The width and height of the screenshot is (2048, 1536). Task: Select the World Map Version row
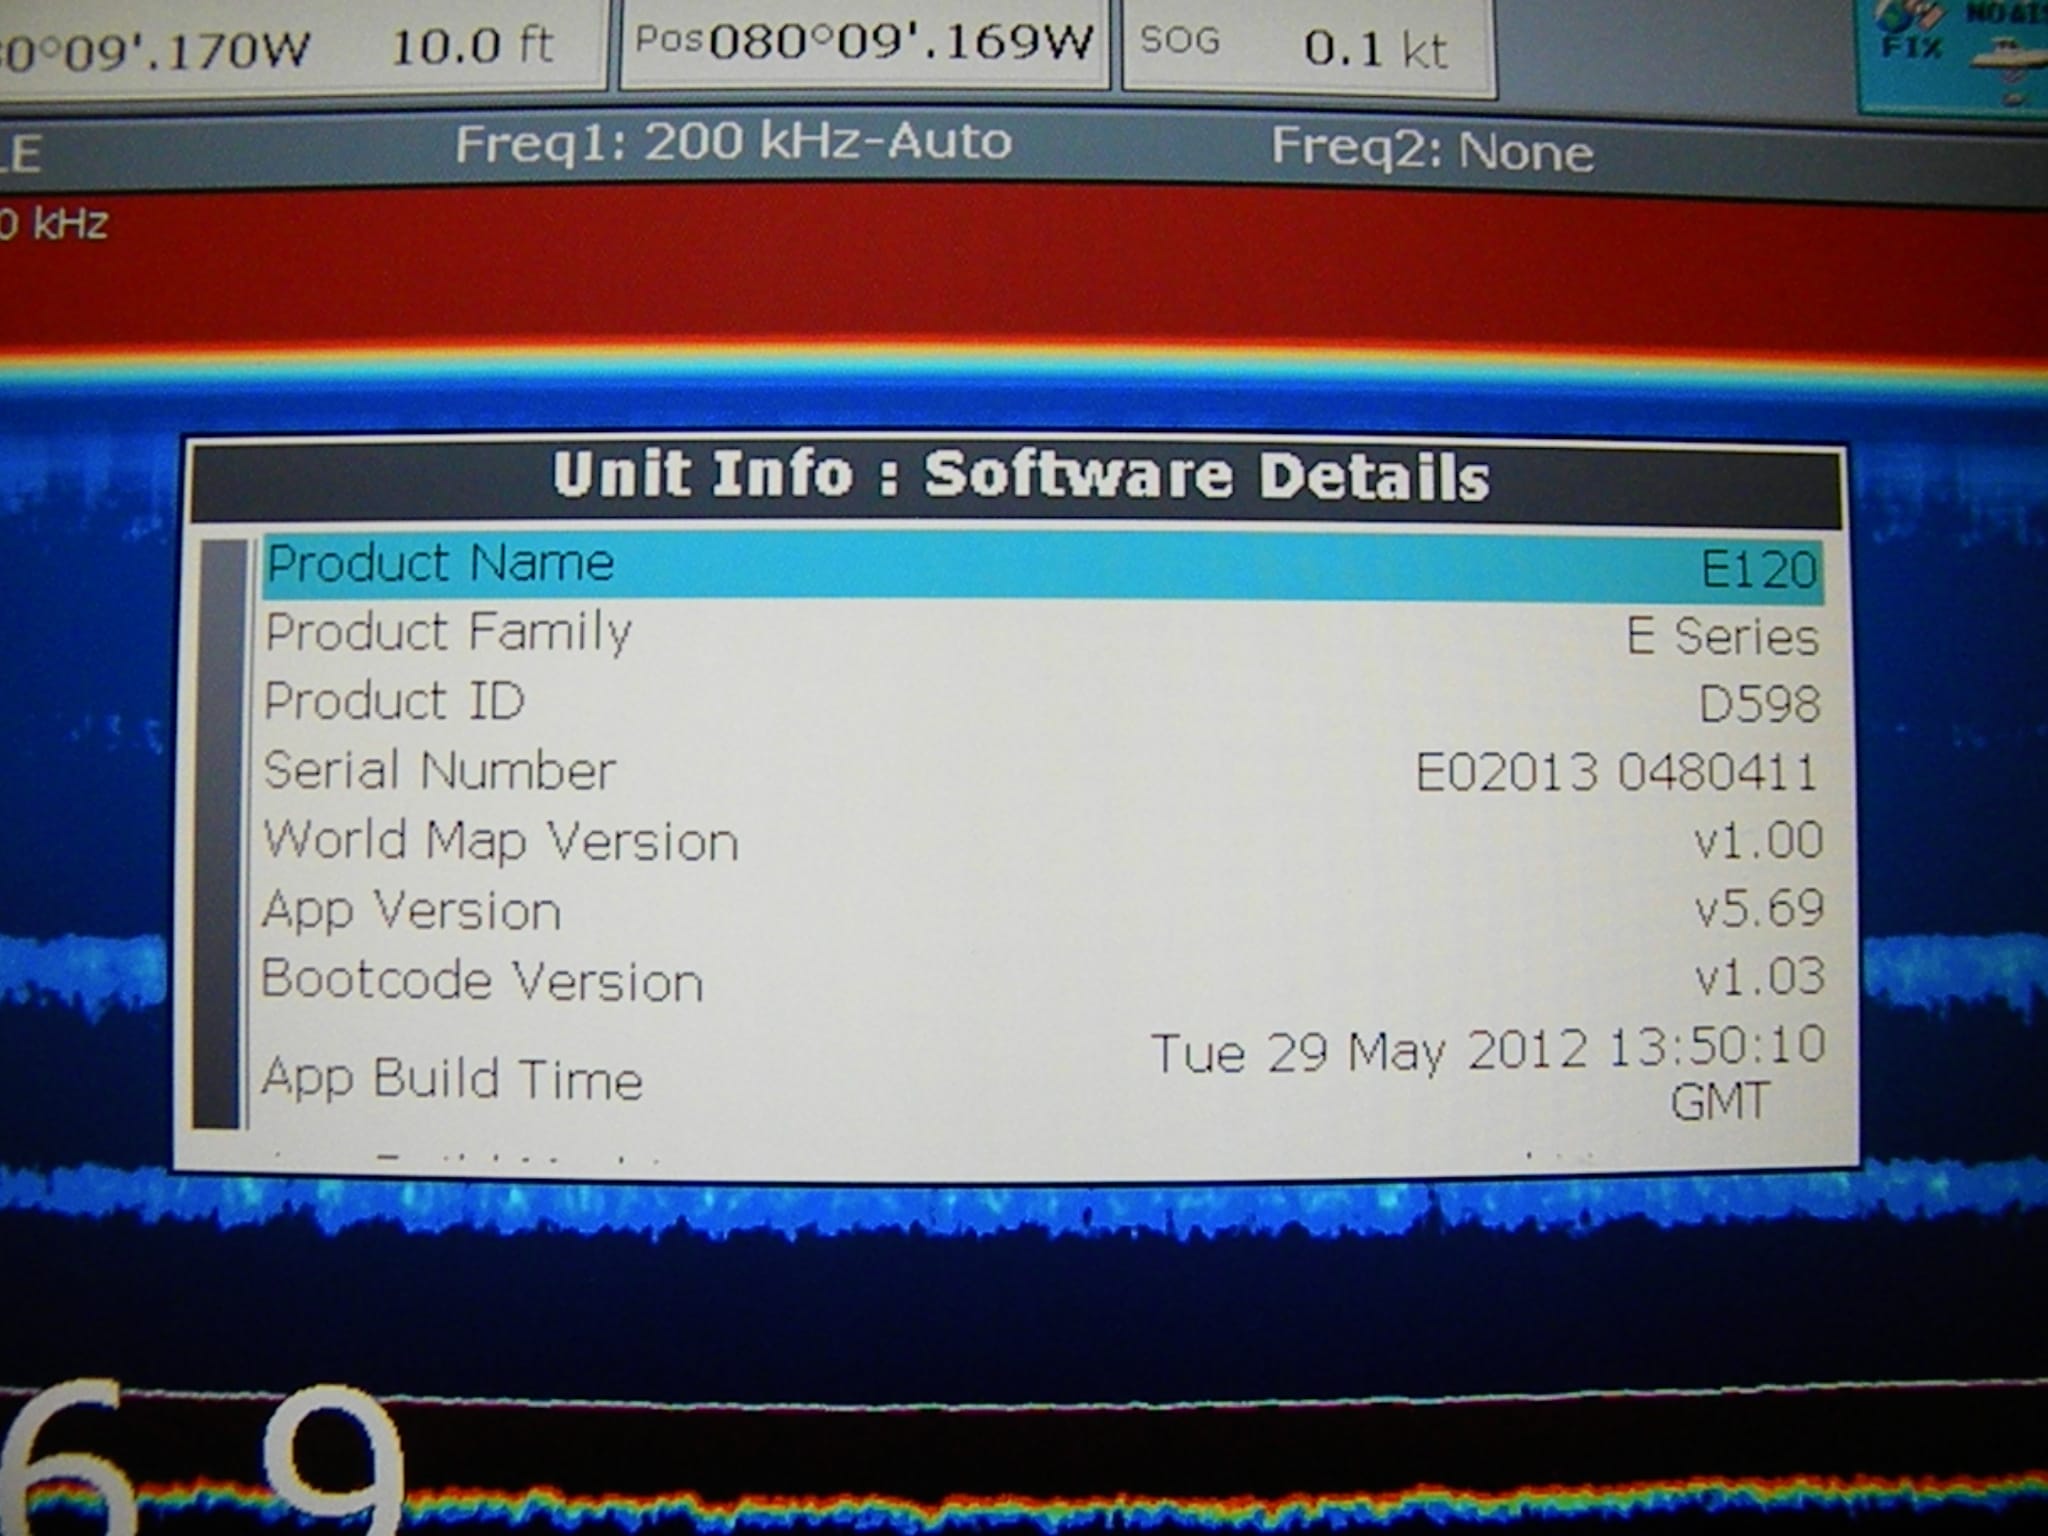[x=1040, y=840]
